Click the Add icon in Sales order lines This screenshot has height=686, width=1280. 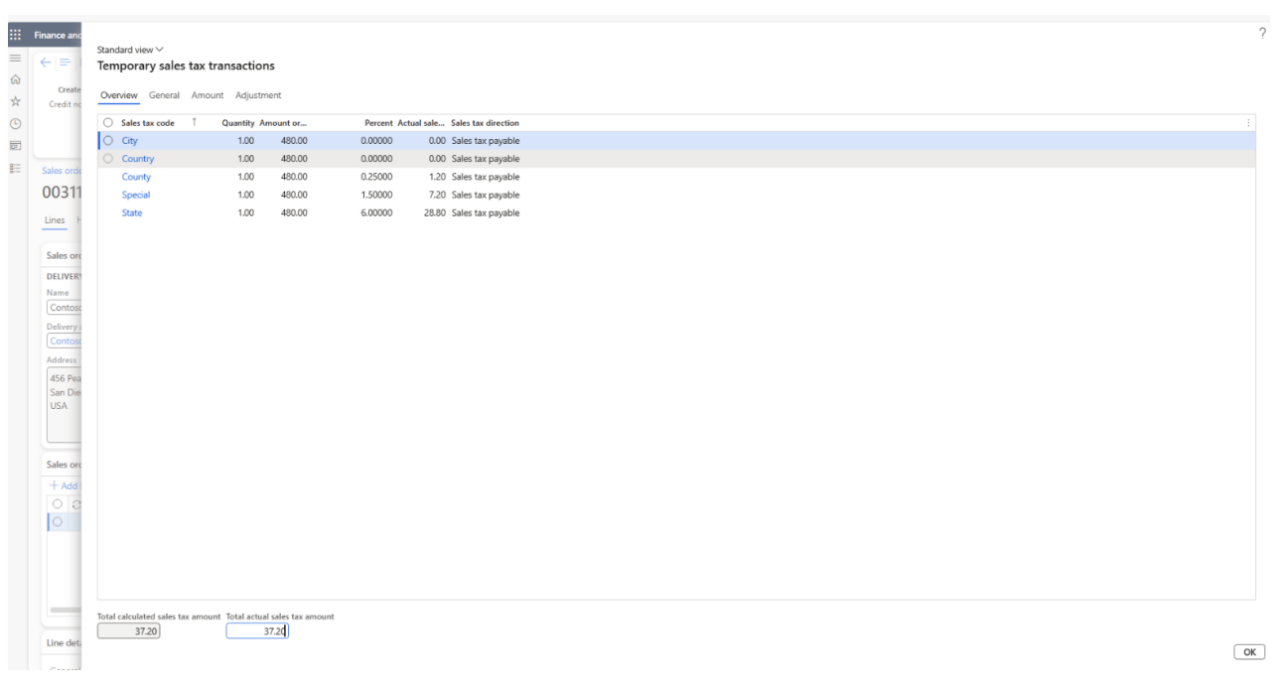(52, 486)
